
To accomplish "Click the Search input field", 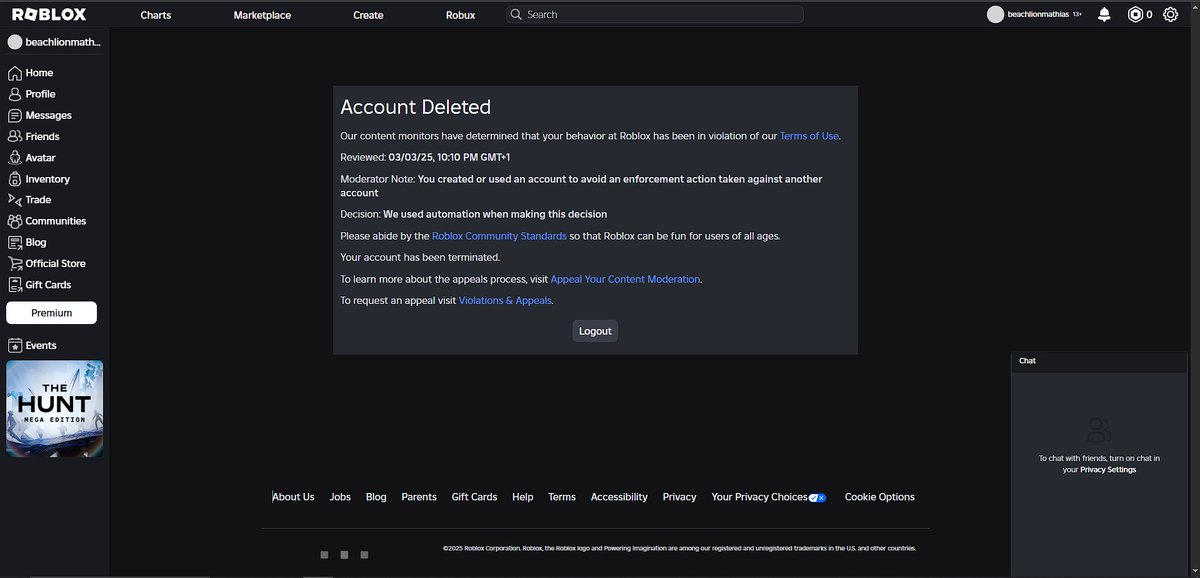I will [x=654, y=15].
